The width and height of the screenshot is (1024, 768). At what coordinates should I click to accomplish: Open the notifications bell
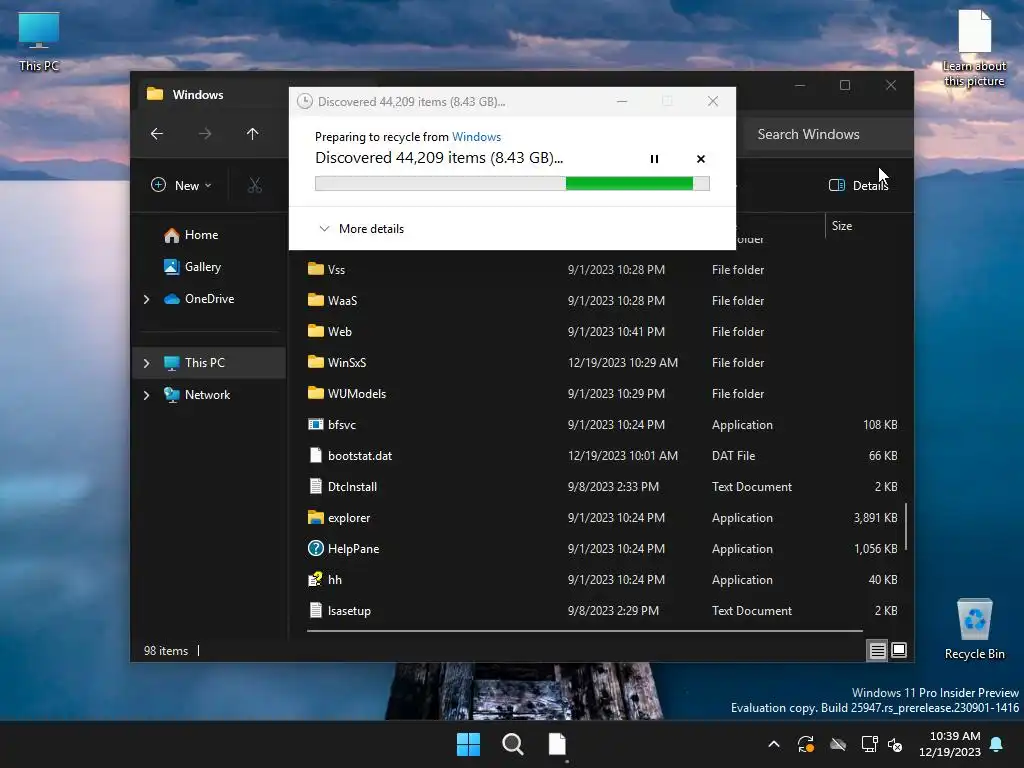coord(997,744)
